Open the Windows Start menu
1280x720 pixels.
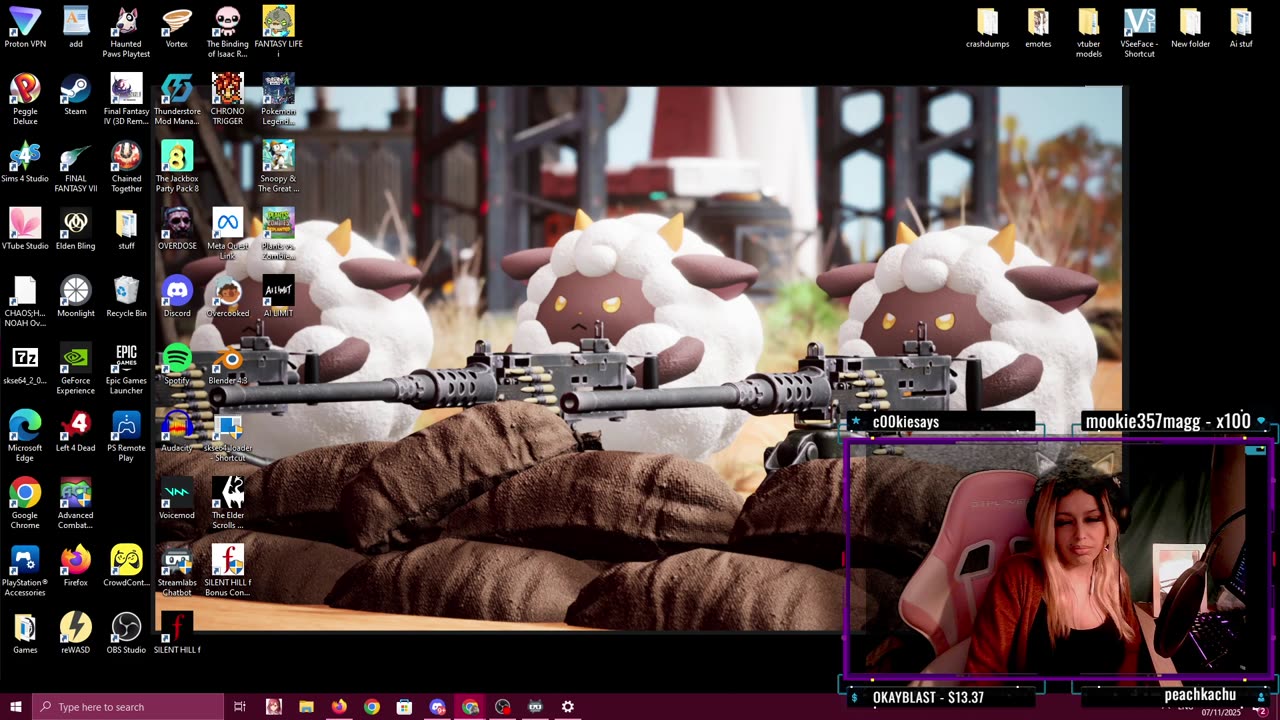click(14, 707)
